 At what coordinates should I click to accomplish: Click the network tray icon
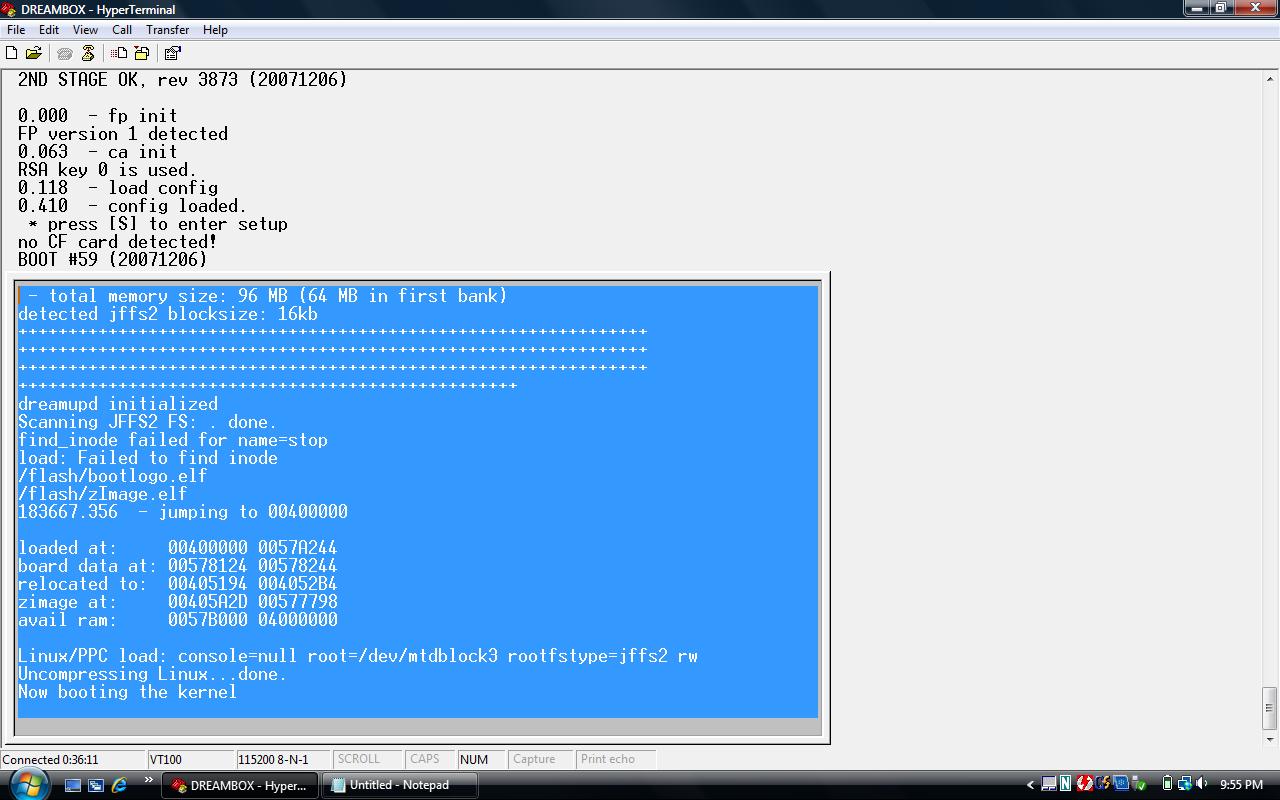[x=1184, y=784]
